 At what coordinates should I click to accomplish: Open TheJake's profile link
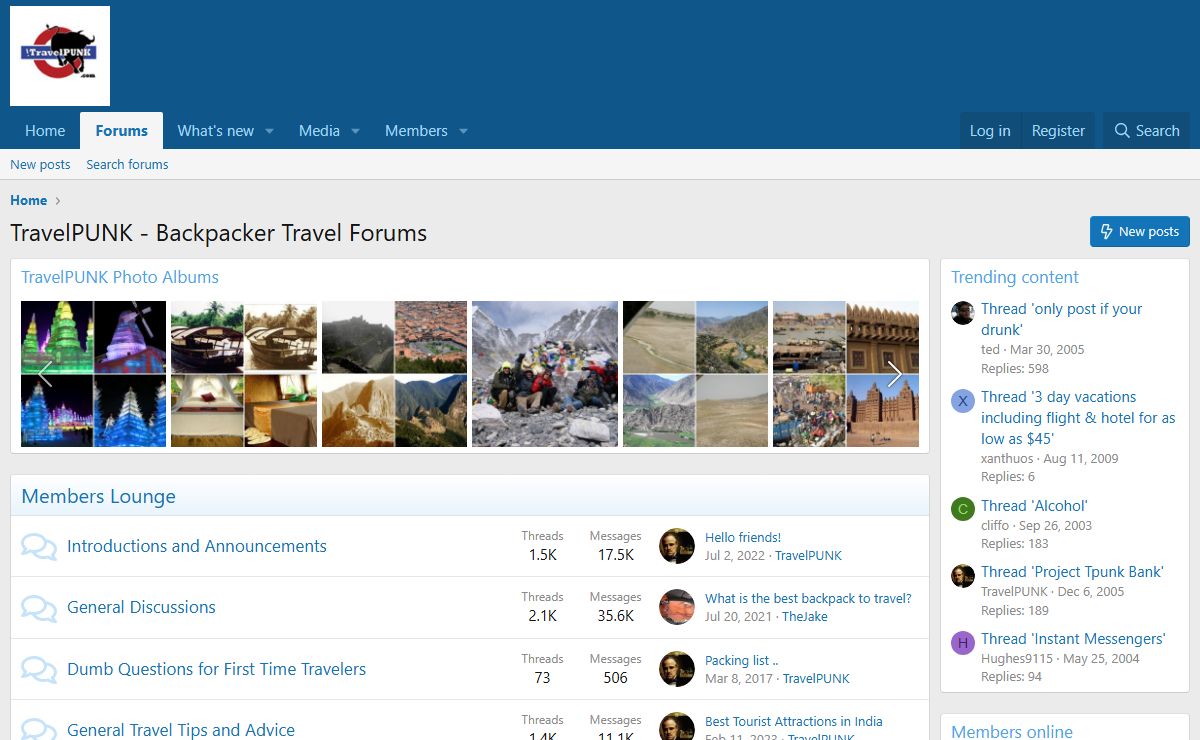pos(805,616)
